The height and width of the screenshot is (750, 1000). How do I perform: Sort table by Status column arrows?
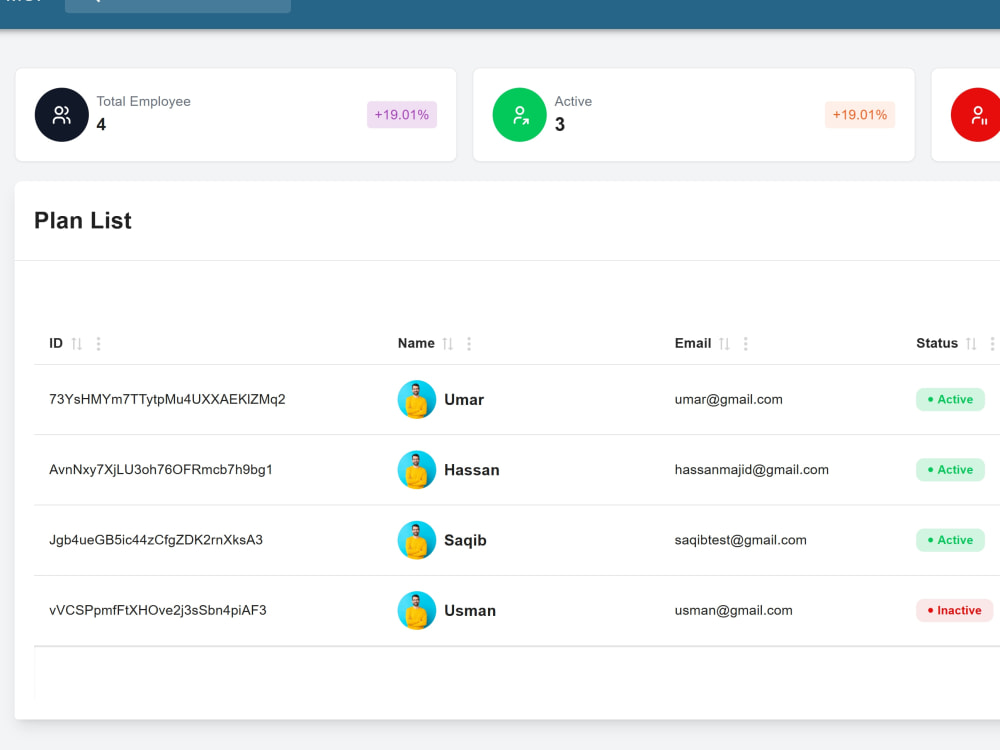tap(971, 344)
